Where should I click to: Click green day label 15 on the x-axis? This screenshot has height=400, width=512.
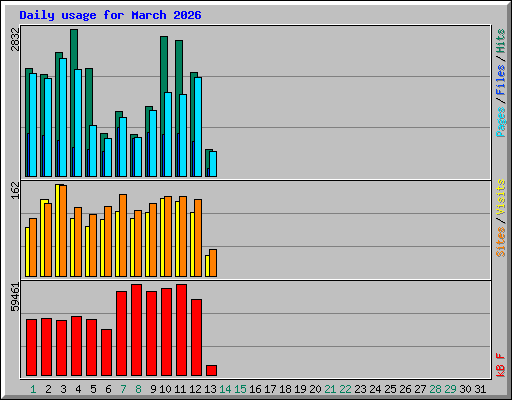tap(240, 389)
